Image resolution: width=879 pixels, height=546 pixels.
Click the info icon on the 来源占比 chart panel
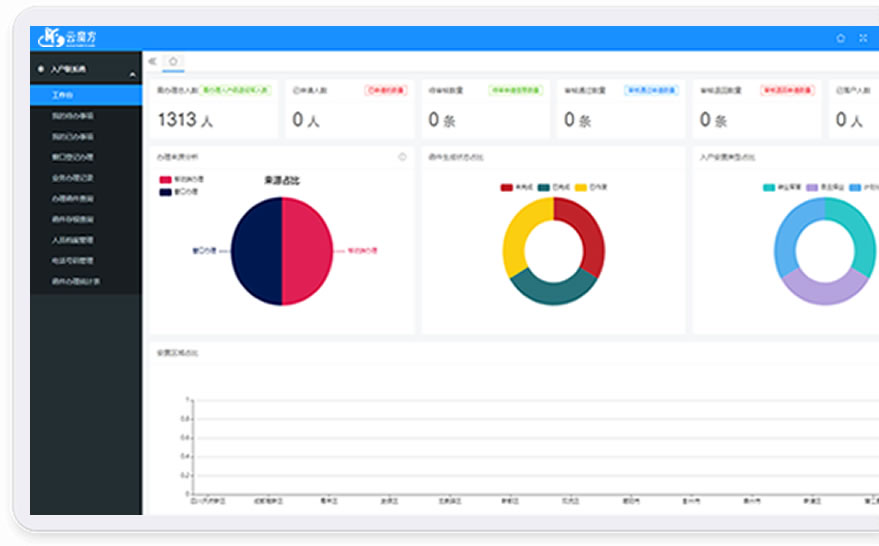402,157
